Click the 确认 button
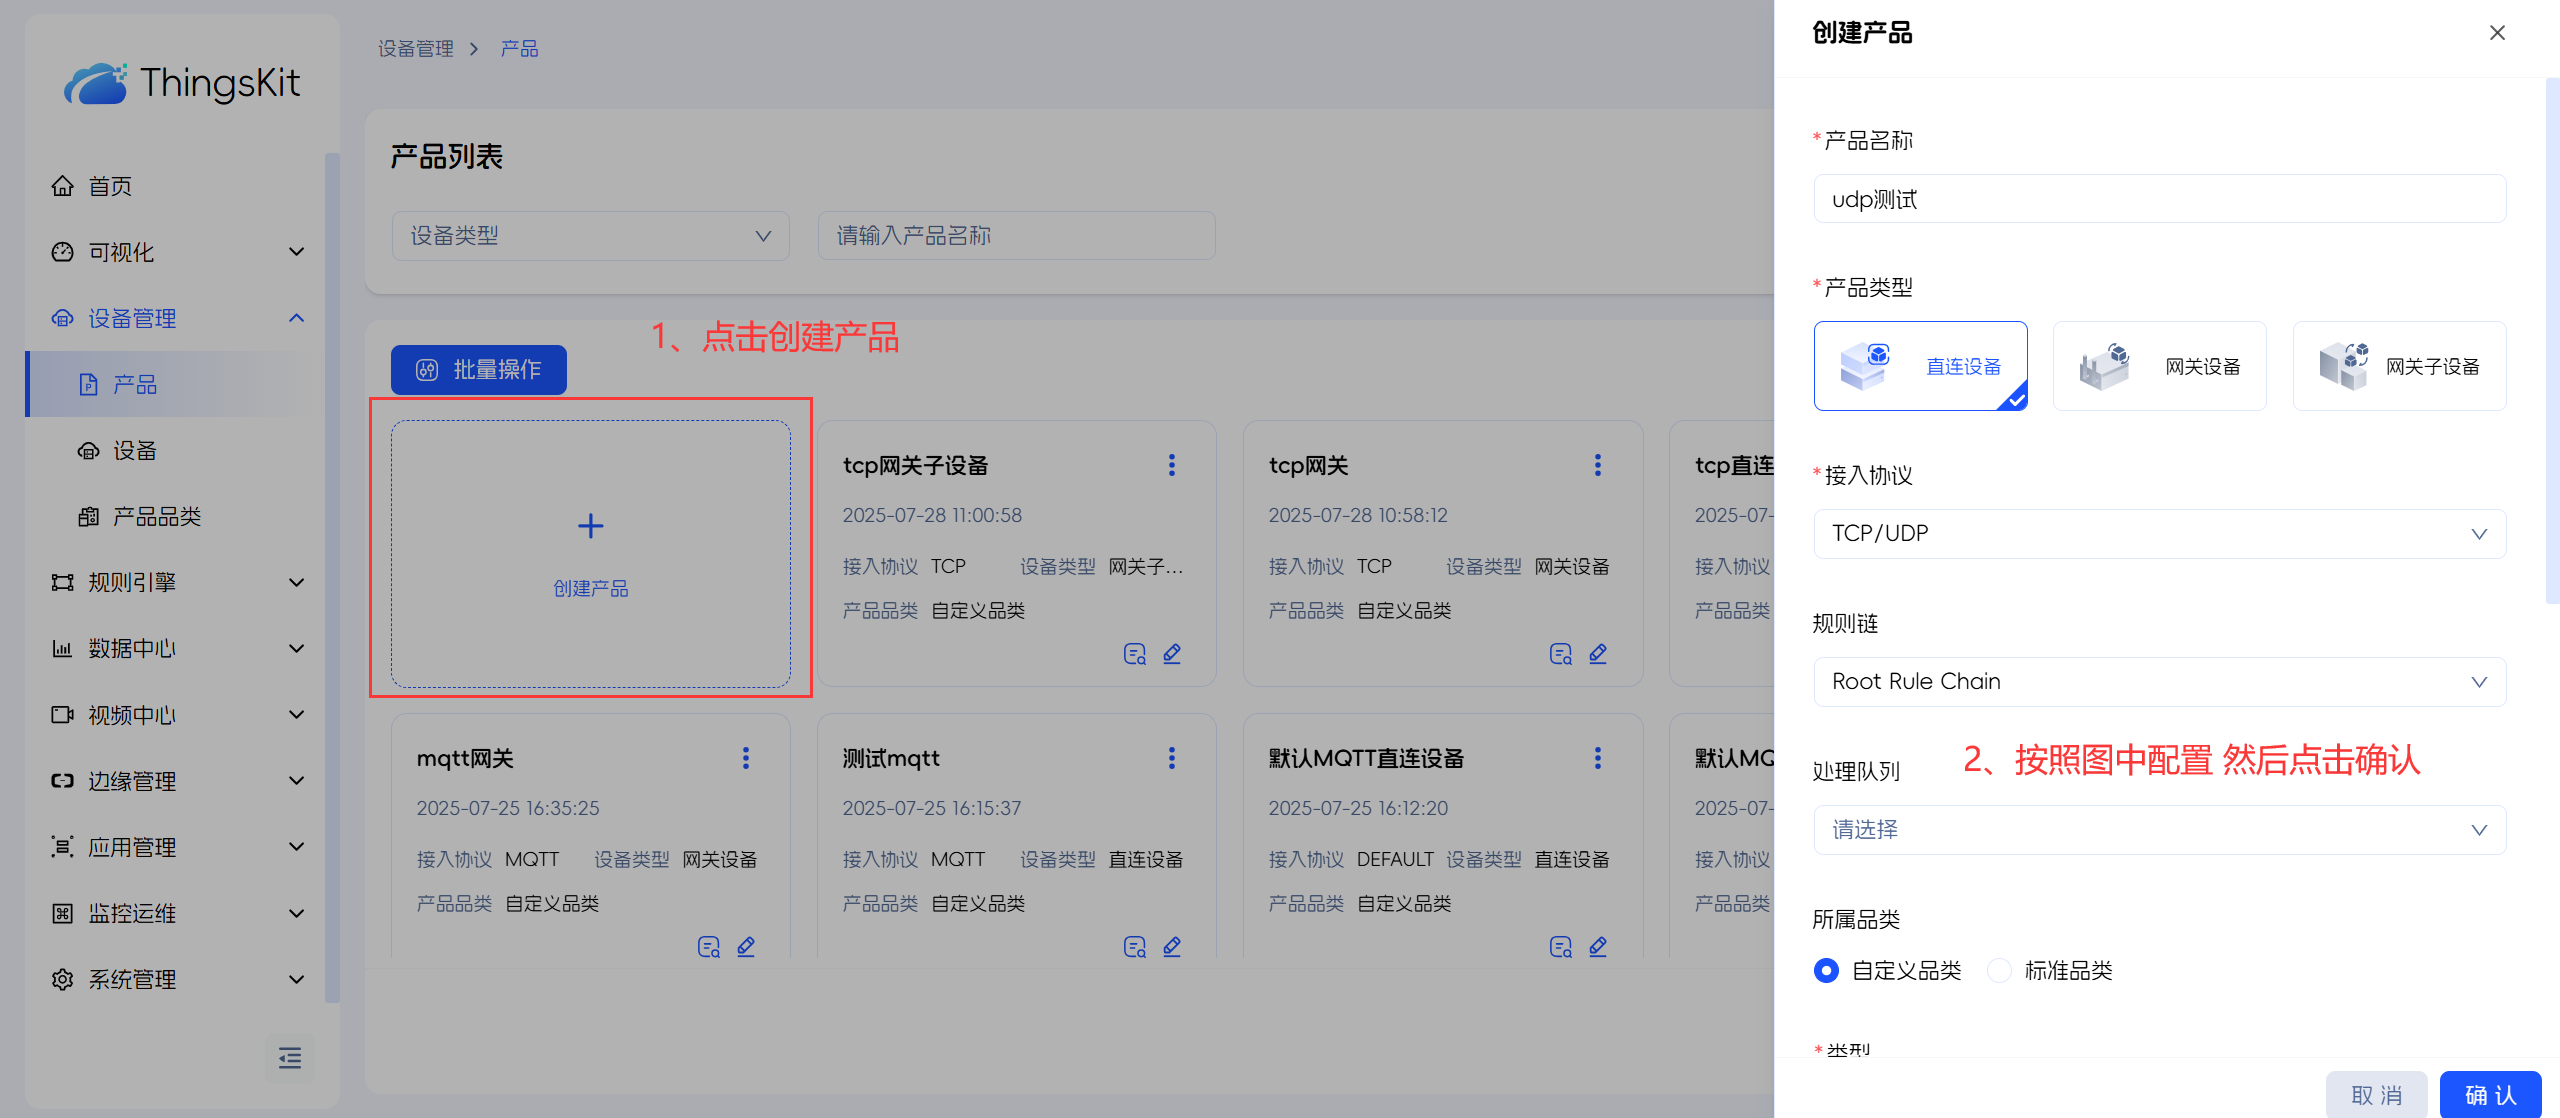Image resolution: width=2560 pixels, height=1118 pixels. pos(2489,1095)
